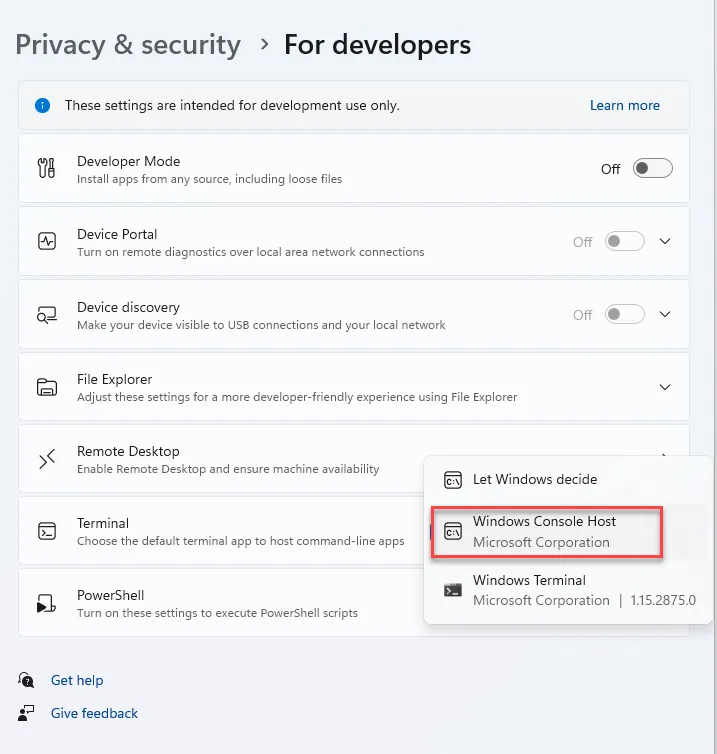The width and height of the screenshot is (717, 754).
Task: Go back to Privacy & security breadcrumb
Action: tap(128, 45)
